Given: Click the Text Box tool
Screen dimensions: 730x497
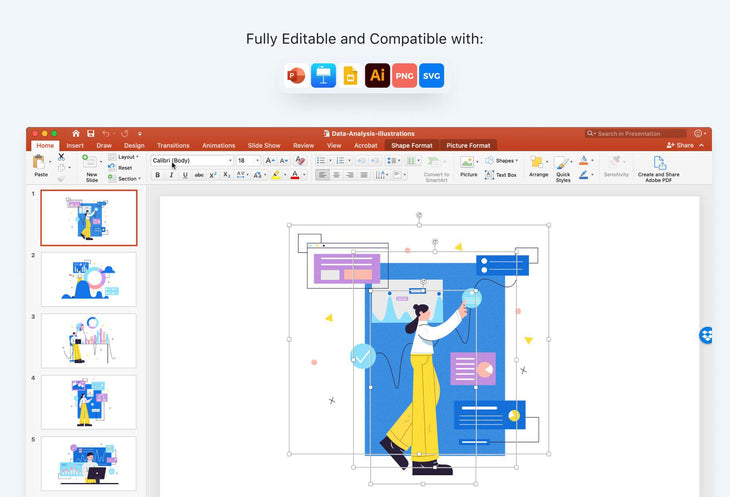Looking at the screenshot, I should pyautogui.click(x=501, y=175).
